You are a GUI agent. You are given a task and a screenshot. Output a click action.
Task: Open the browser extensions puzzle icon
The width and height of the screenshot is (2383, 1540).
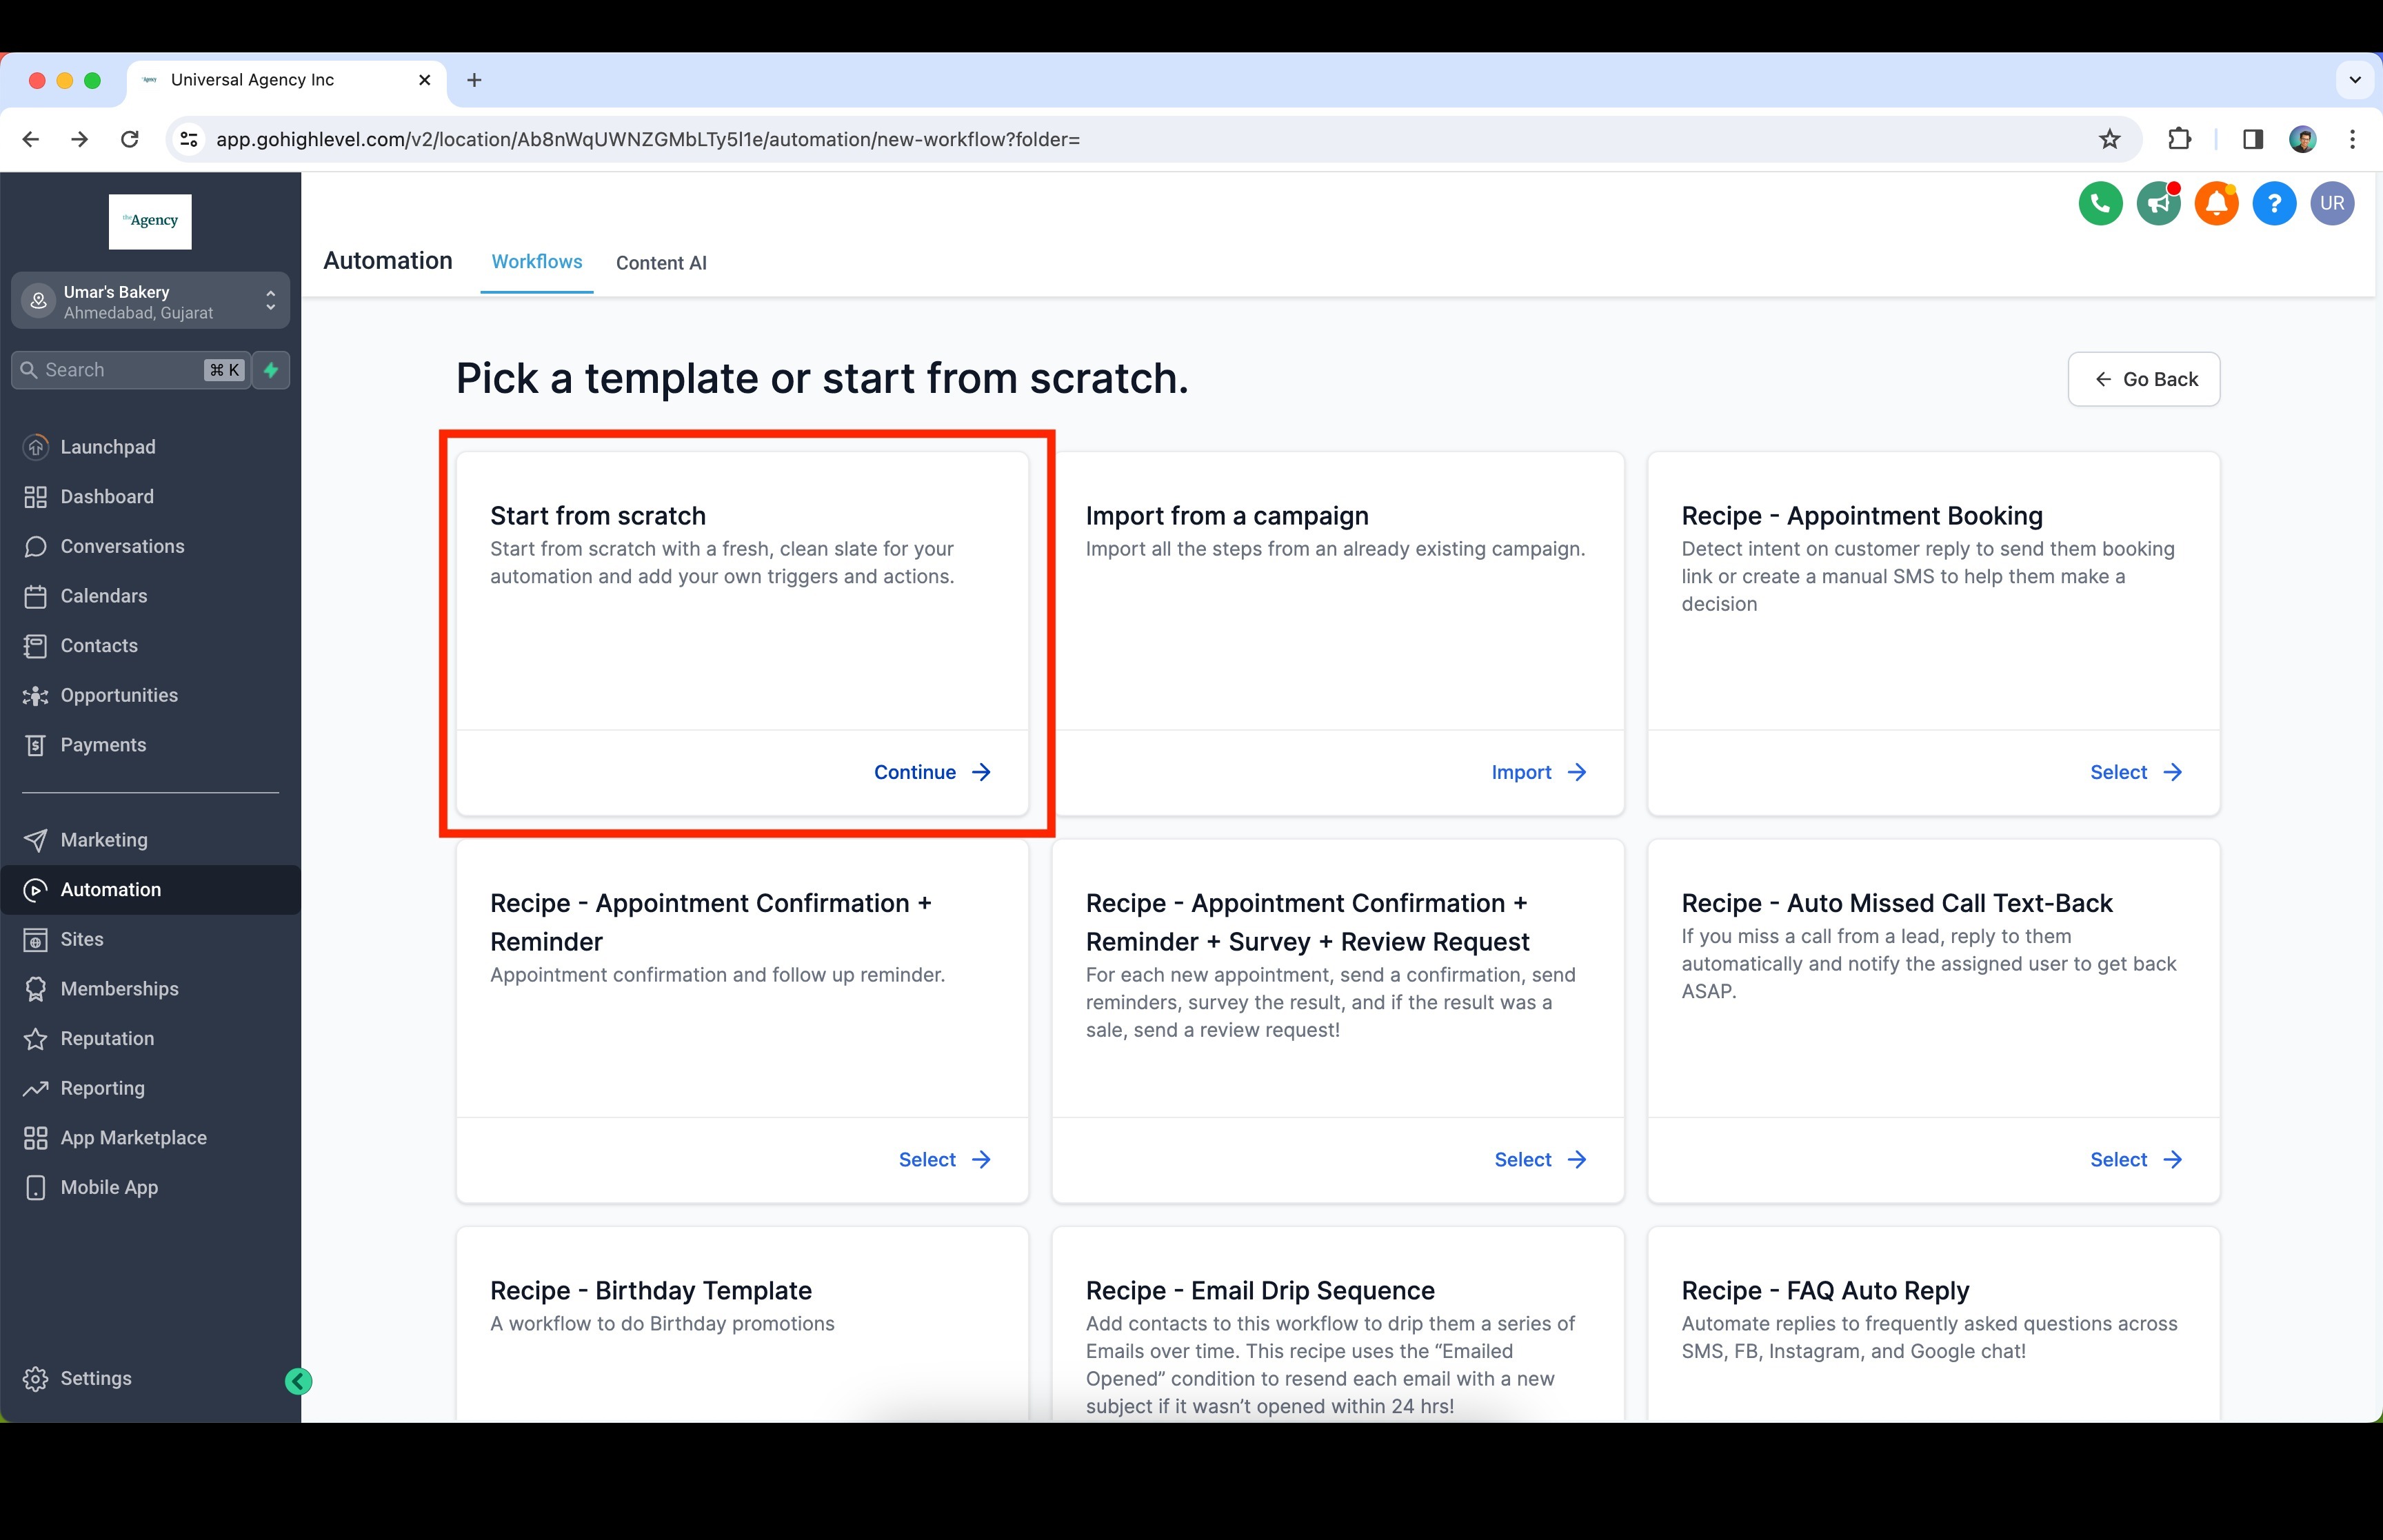click(x=2179, y=139)
